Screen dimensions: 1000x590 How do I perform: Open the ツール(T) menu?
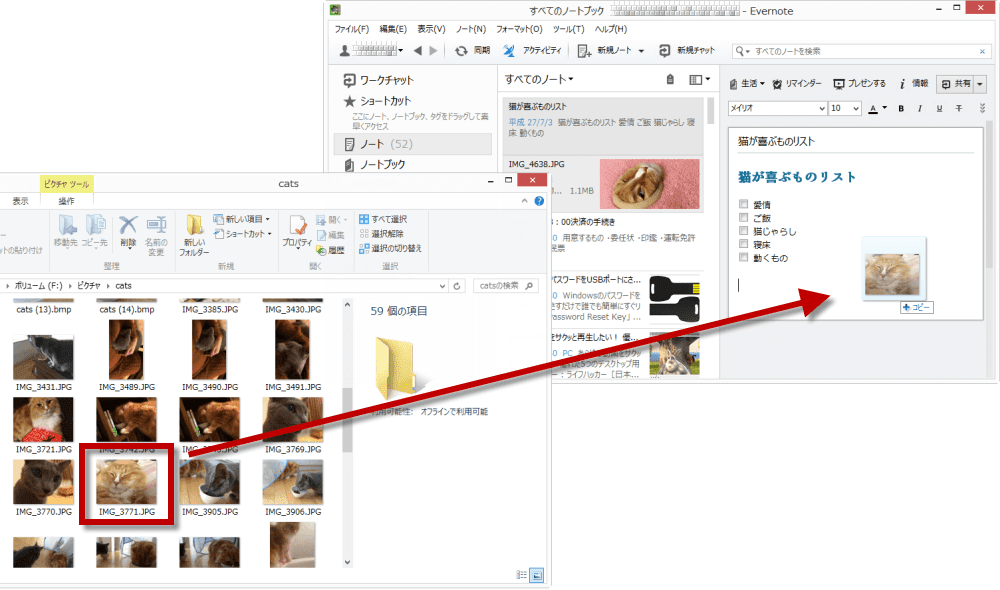568,29
